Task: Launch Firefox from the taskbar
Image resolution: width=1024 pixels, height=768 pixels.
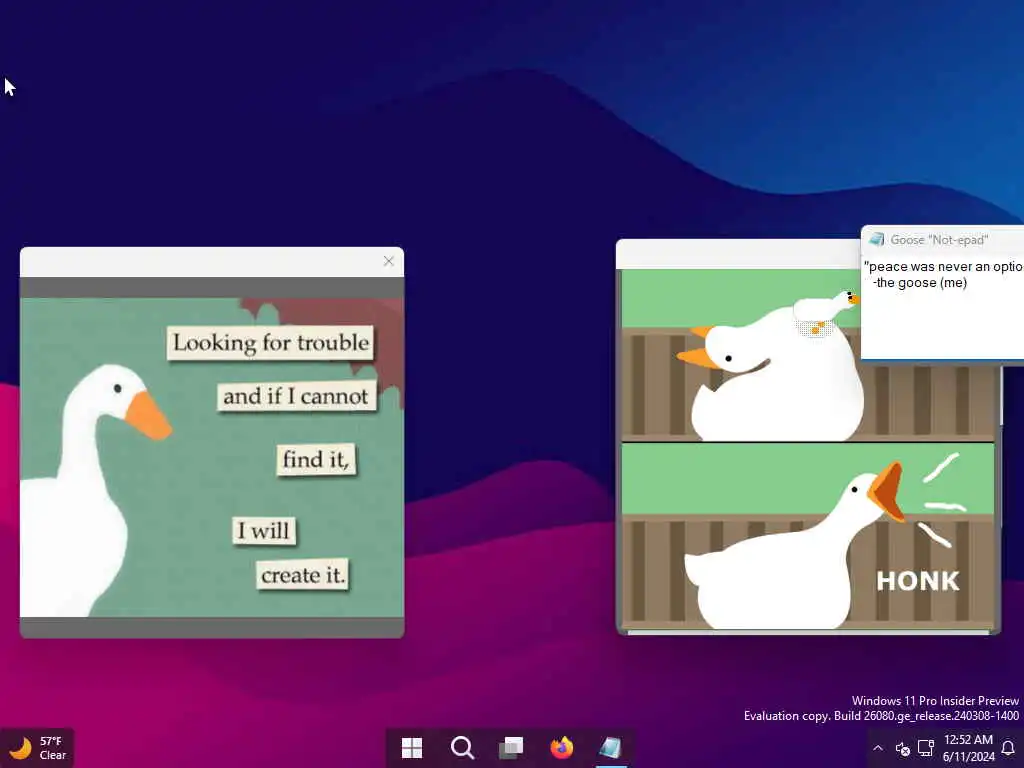Action: [561, 748]
